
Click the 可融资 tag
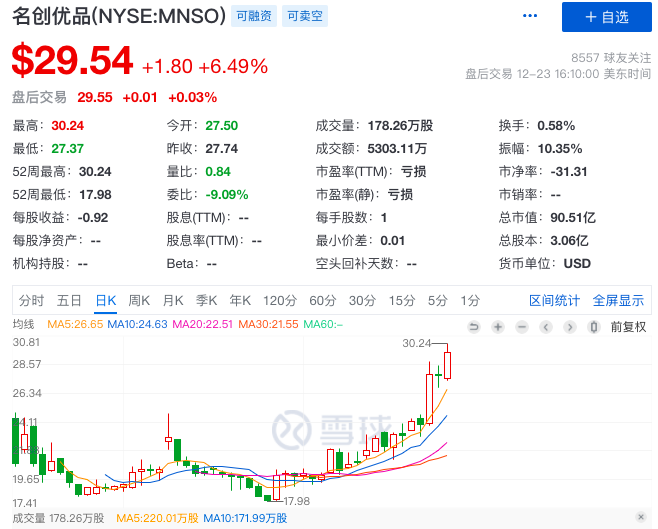click(254, 16)
